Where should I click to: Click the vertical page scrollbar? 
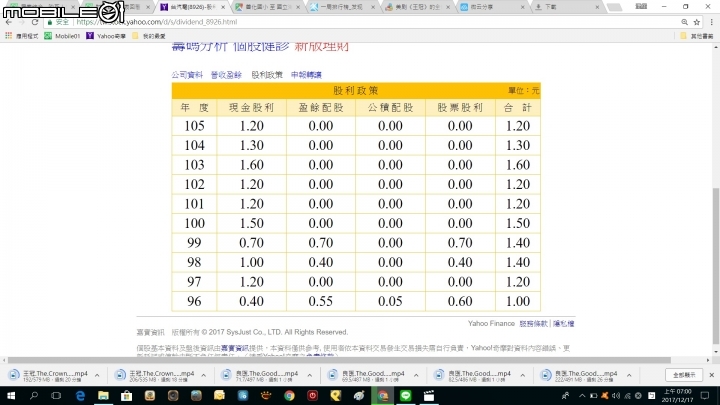point(715,265)
